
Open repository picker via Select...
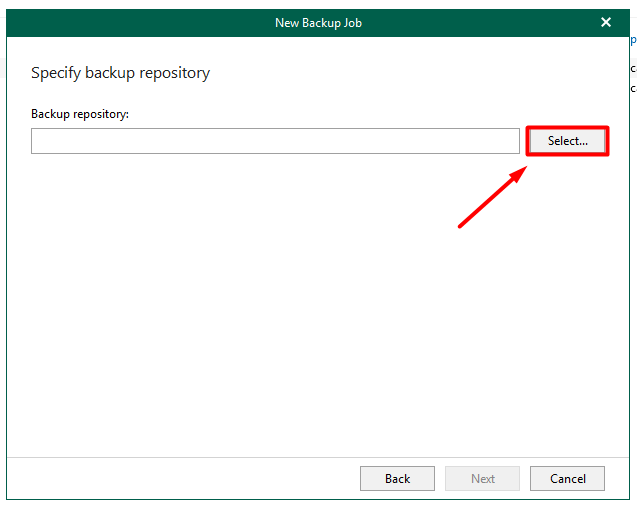pyautogui.click(x=567, y=141)
